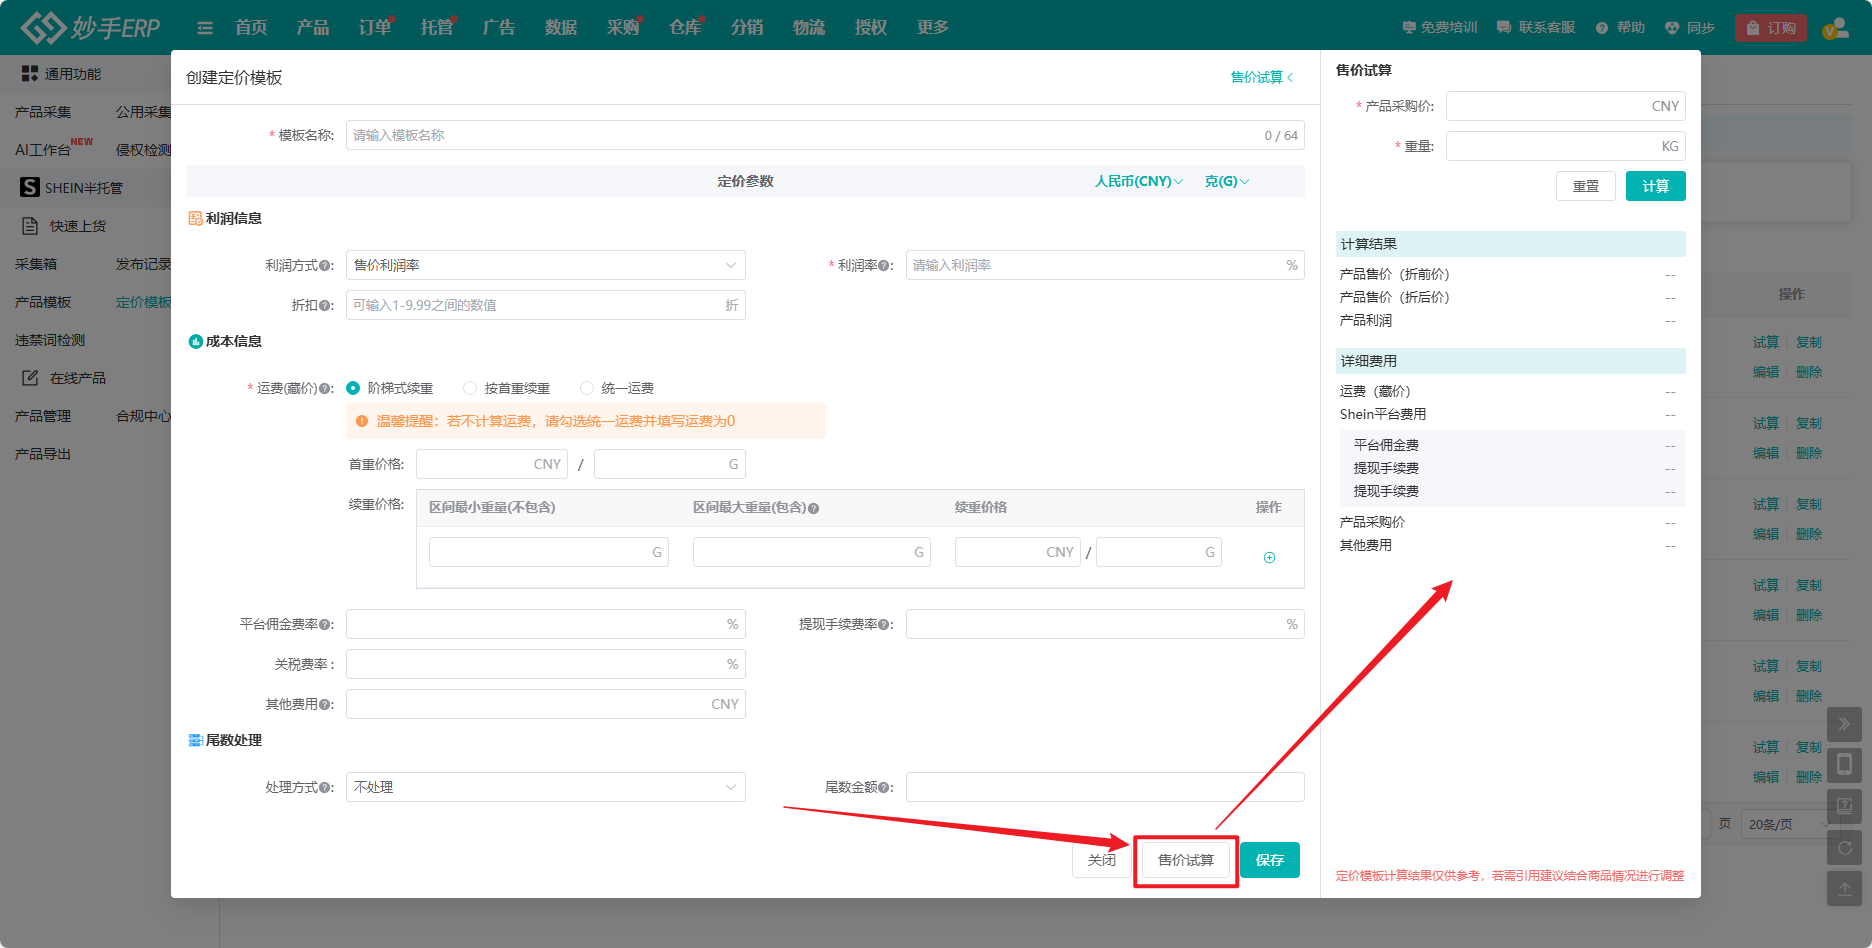Click the 关闭 button
The image size is (1872, 948).
click(x=1102, y=860)
